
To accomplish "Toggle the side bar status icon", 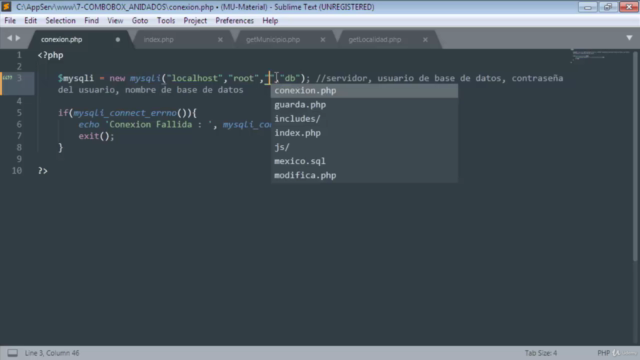I will (x=13, y=353).
